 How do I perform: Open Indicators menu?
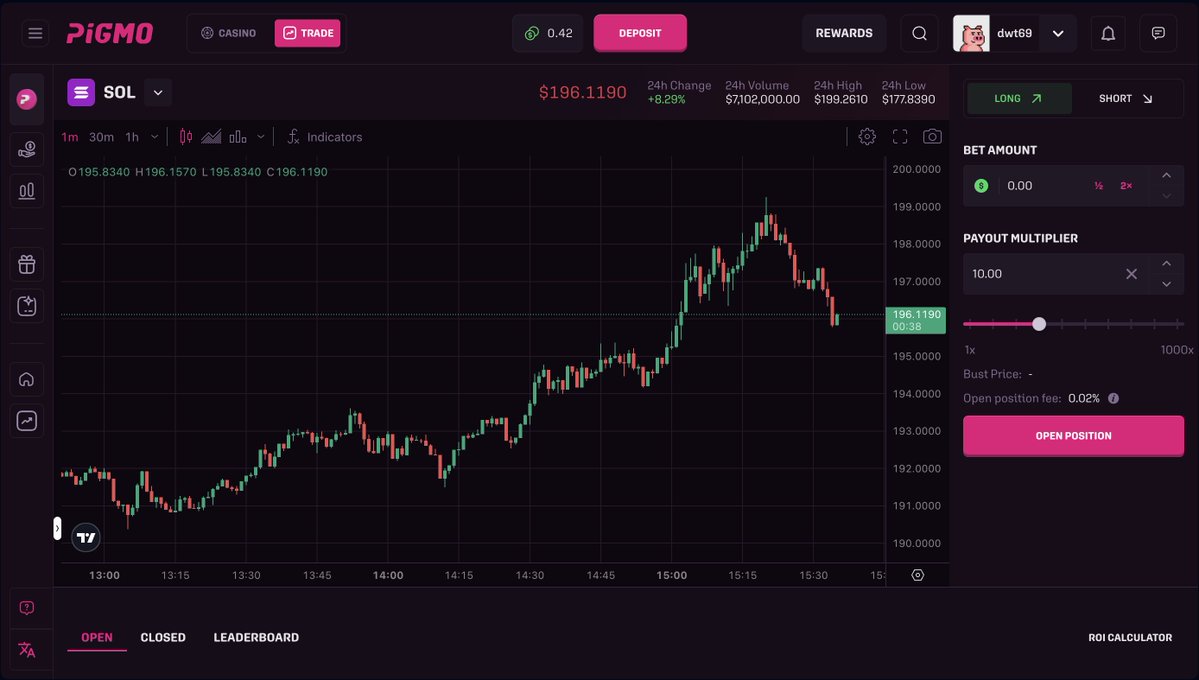pyautogui.click(x=324, y=137)
